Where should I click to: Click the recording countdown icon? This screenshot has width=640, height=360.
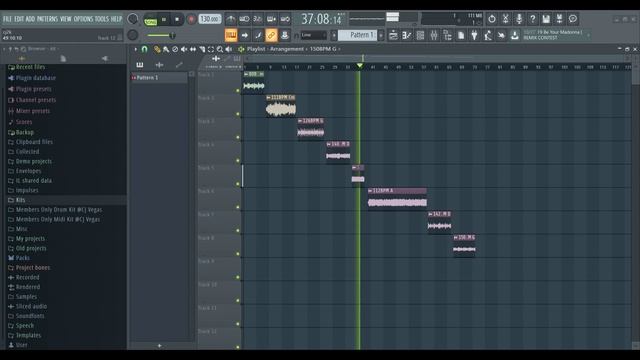coord(258,19)
